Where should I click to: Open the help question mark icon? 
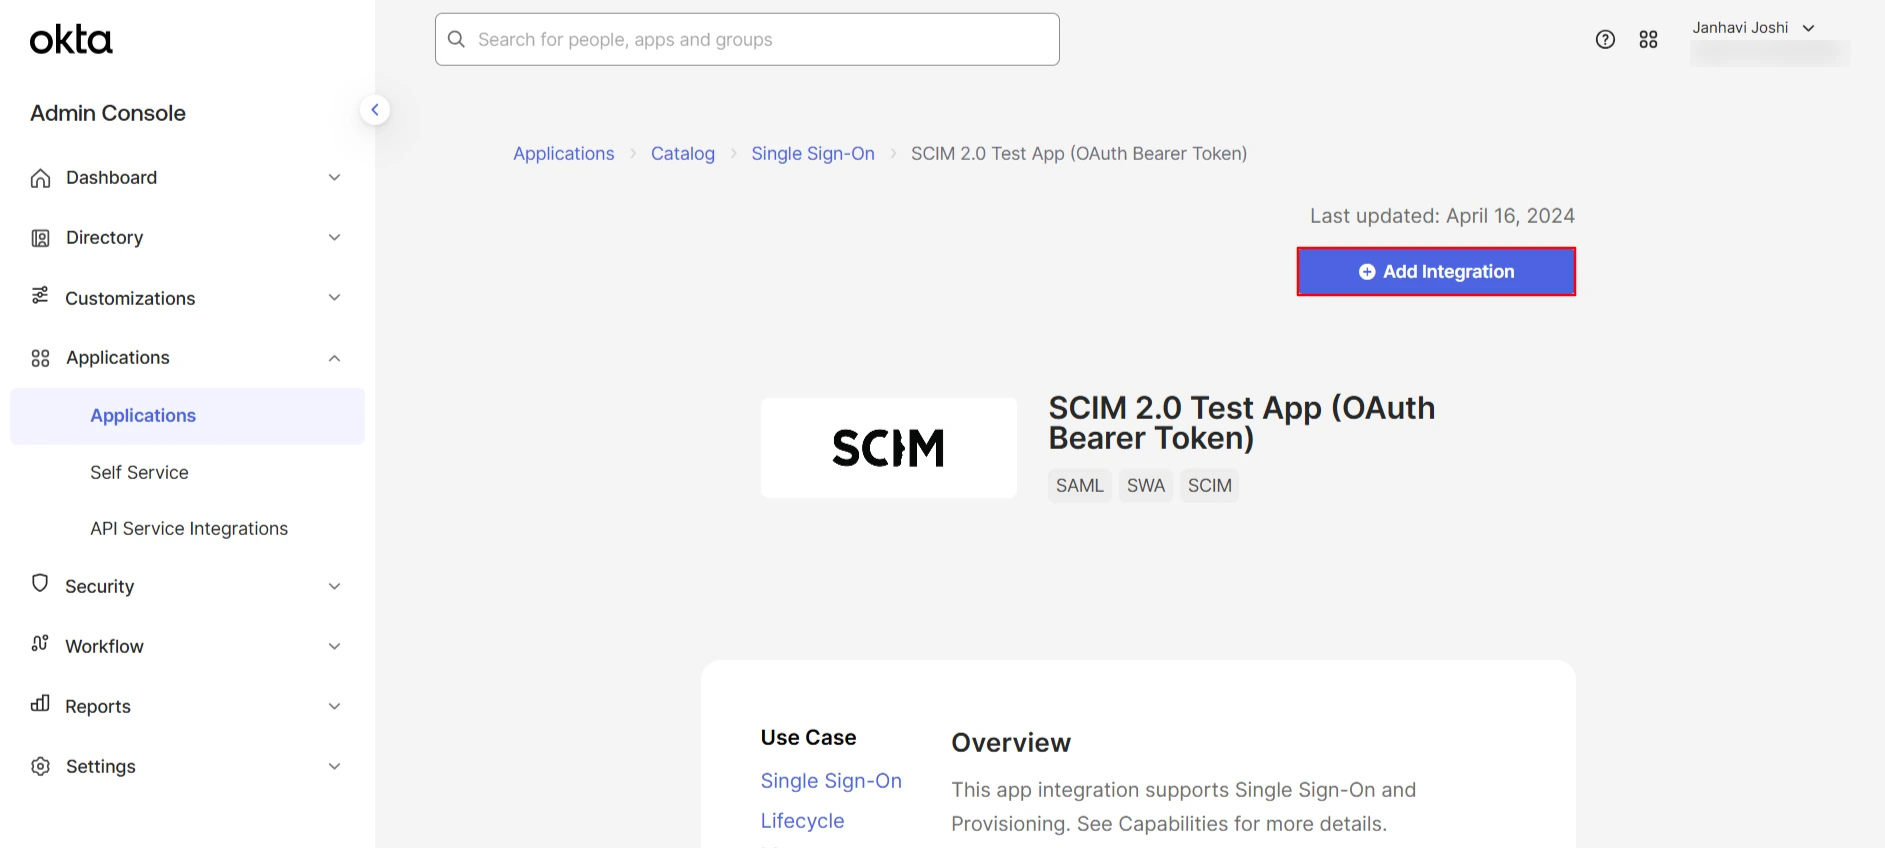coord(1605,39)
